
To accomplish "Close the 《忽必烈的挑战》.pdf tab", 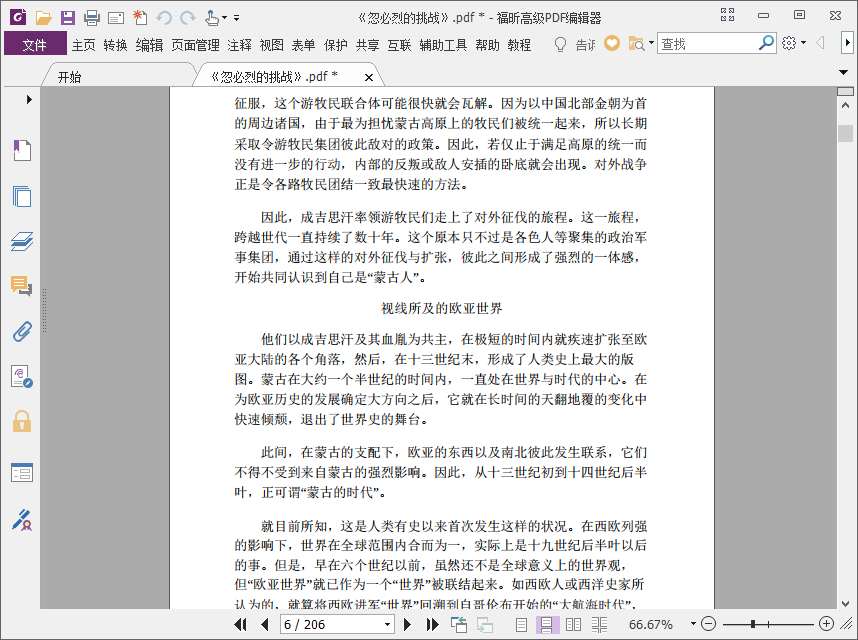I will pos(369,78).
